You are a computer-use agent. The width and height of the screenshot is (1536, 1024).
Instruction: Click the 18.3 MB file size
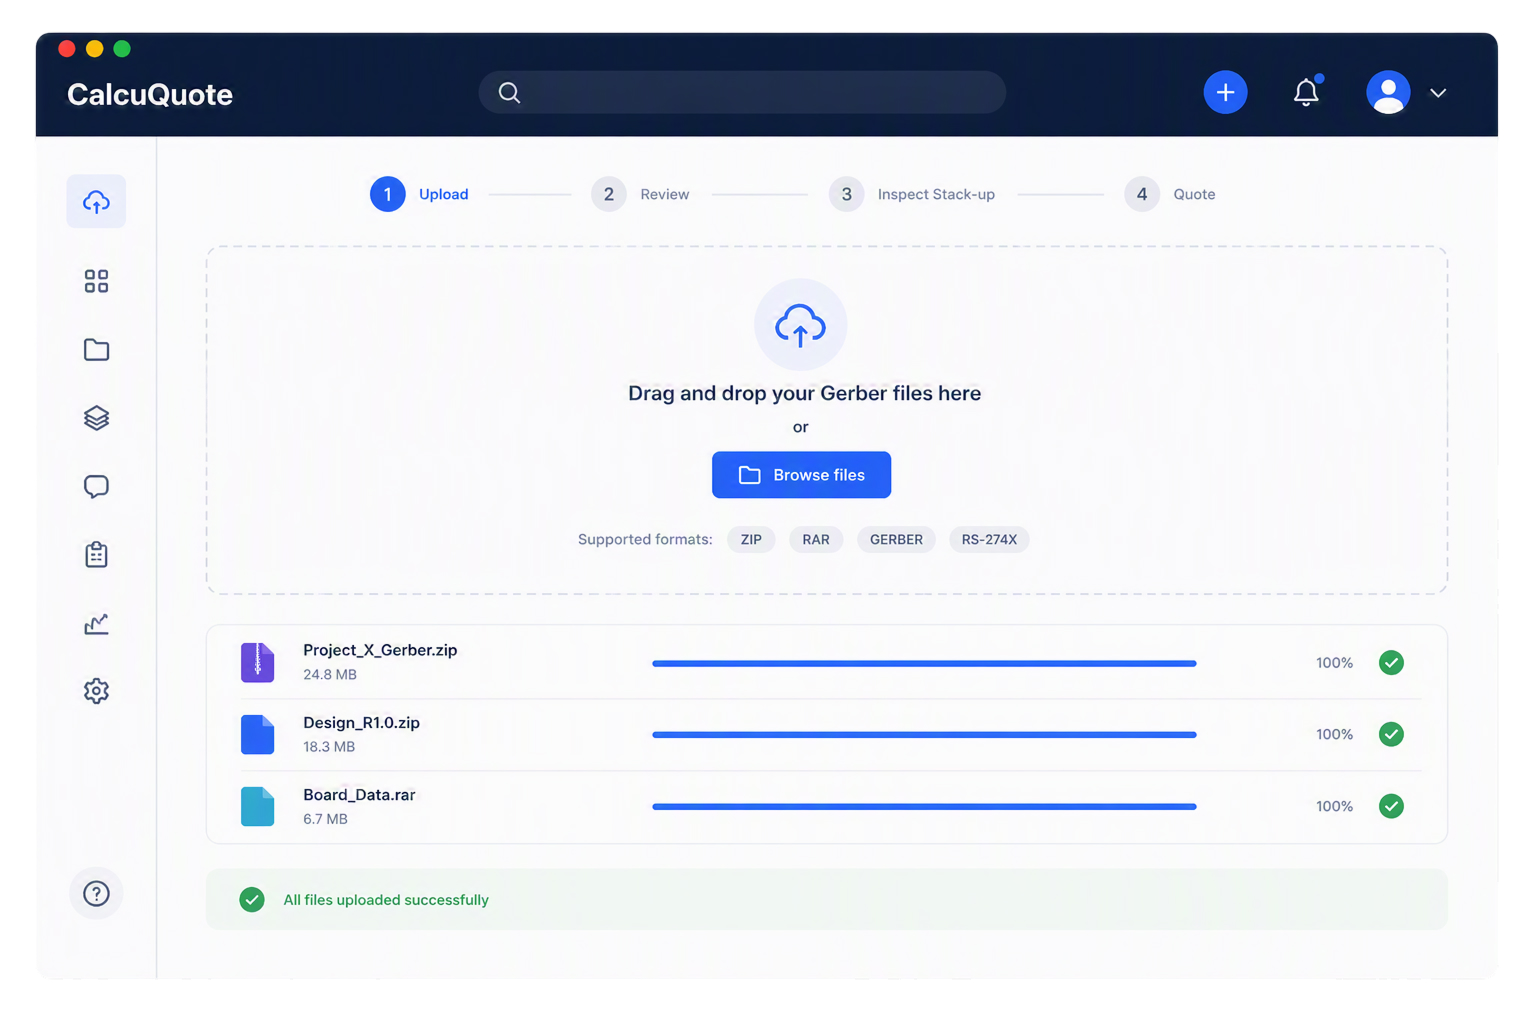[329, 746]
